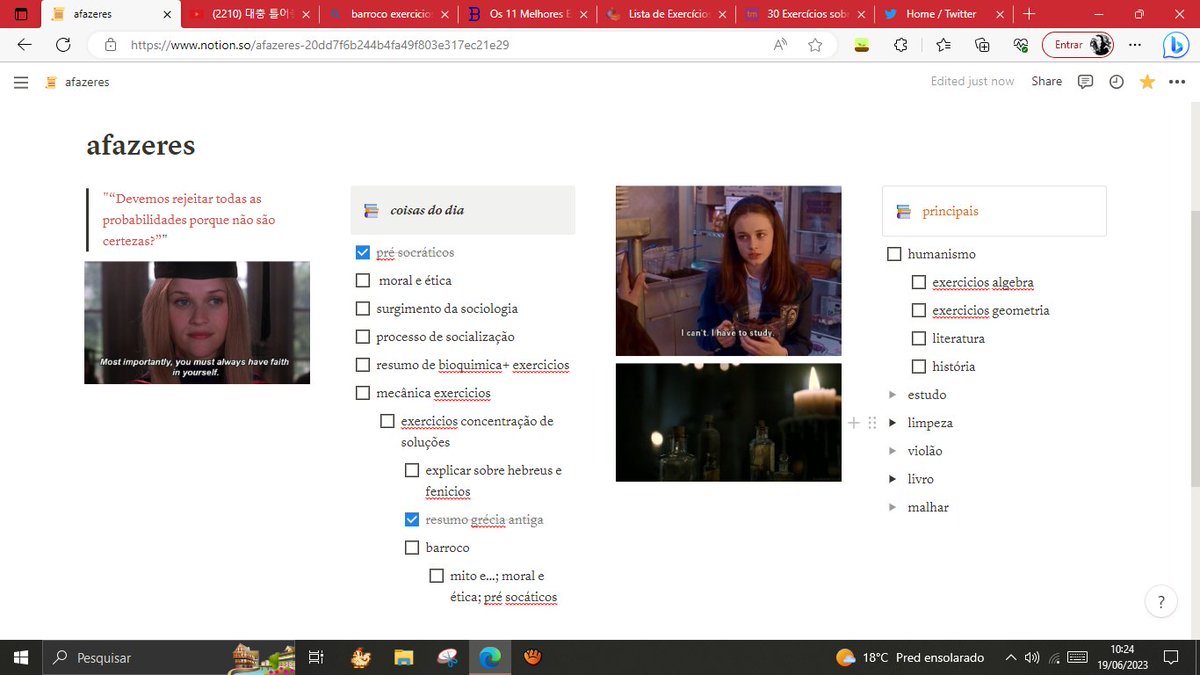Viewport: 1200px width, 675px height.
Task: Check the processo de socialização checkbox
Action: tap(363, 337)
